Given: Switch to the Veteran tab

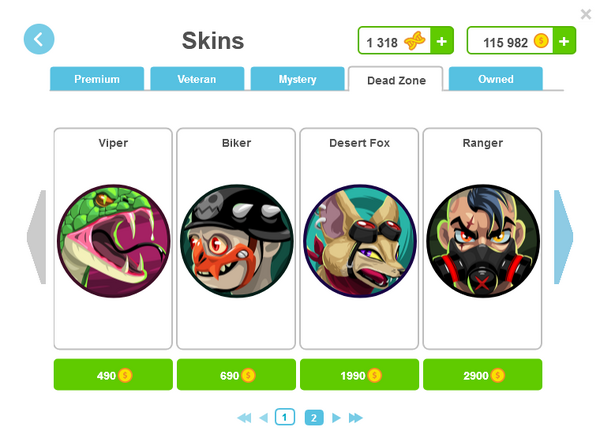Looking at the screenshot, I should [x=197, y=79].
